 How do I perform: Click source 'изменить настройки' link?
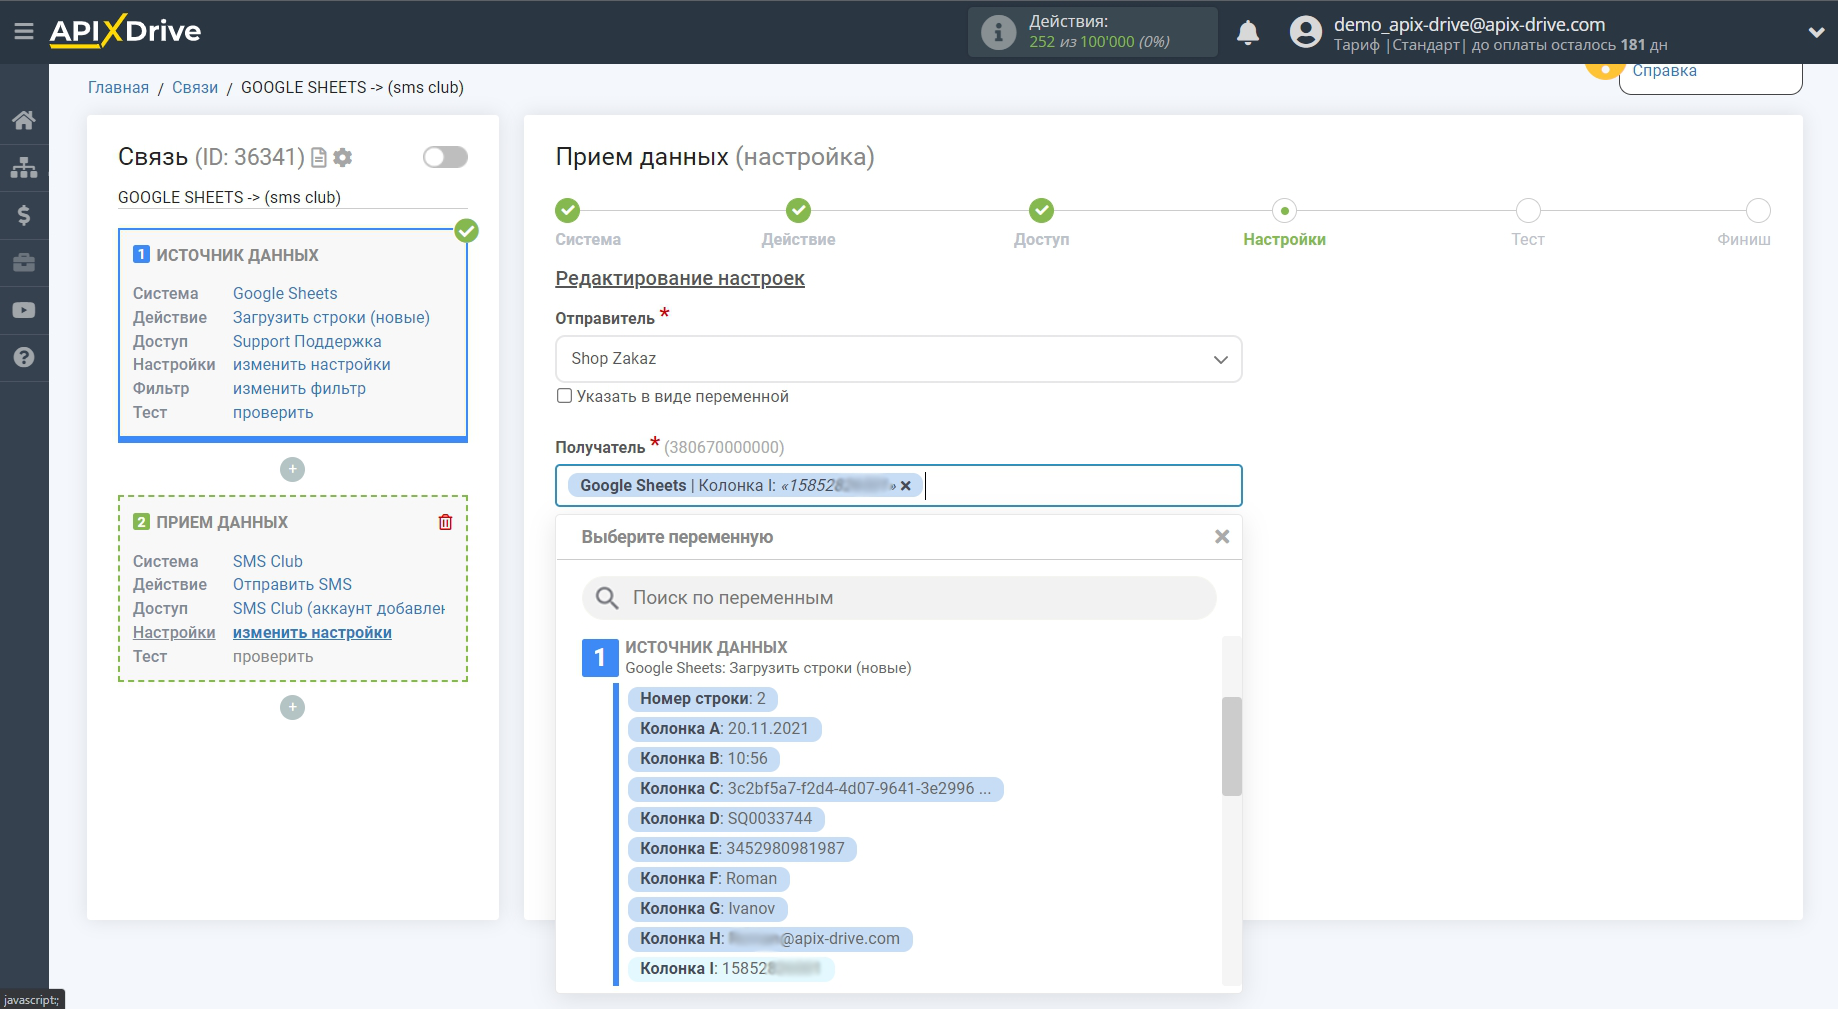(312, 365)
